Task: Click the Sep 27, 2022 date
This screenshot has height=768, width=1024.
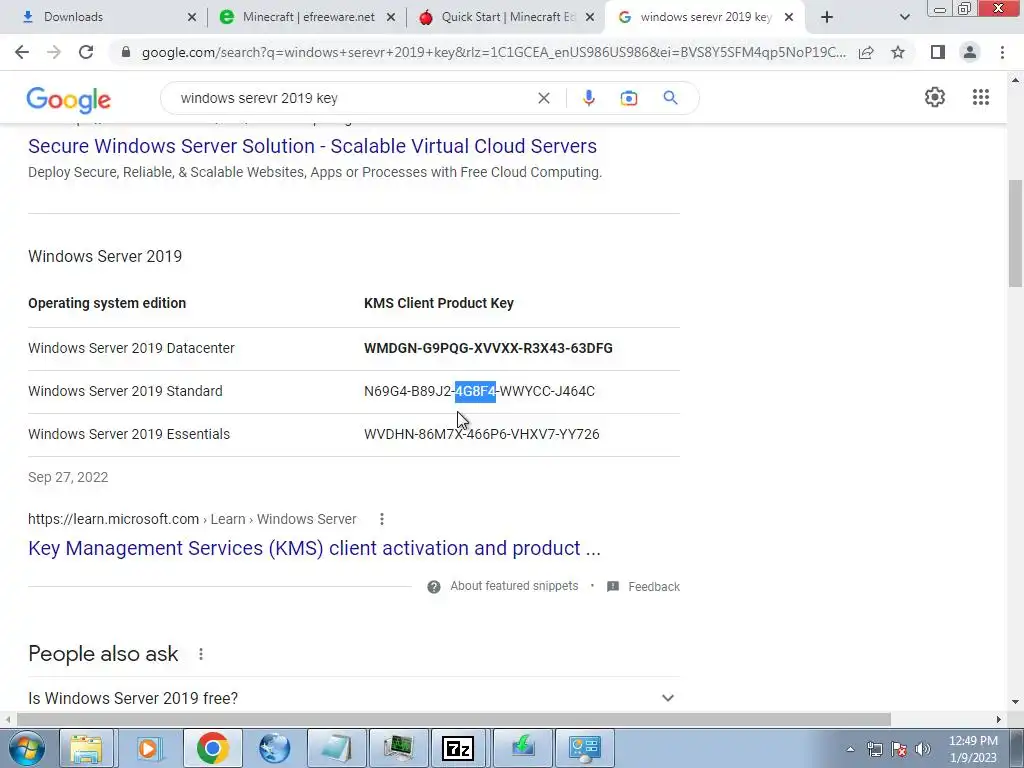Action: tap(68, 477)
